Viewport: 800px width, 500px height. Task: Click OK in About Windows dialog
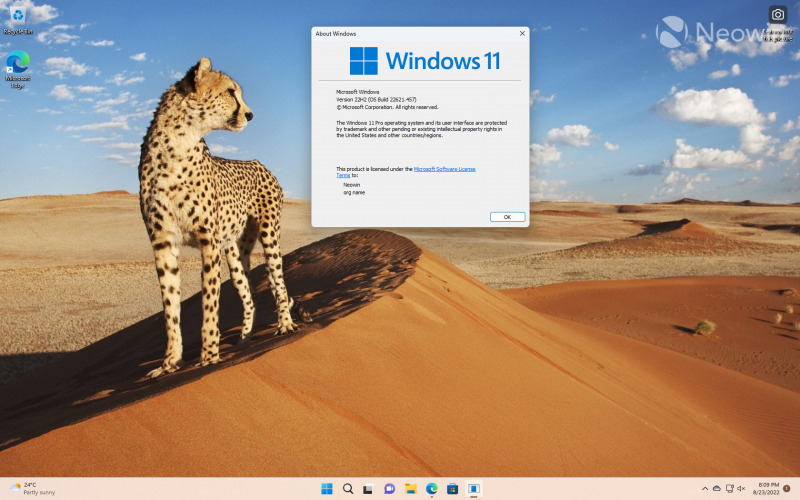point(507,217)
